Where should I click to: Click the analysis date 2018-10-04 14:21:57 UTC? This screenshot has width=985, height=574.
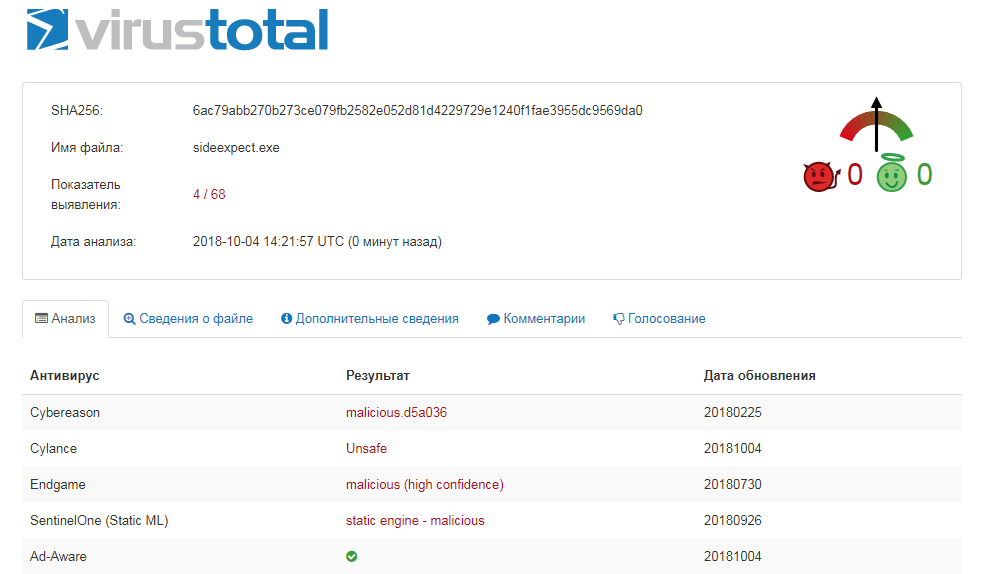(x=317, y=242)
